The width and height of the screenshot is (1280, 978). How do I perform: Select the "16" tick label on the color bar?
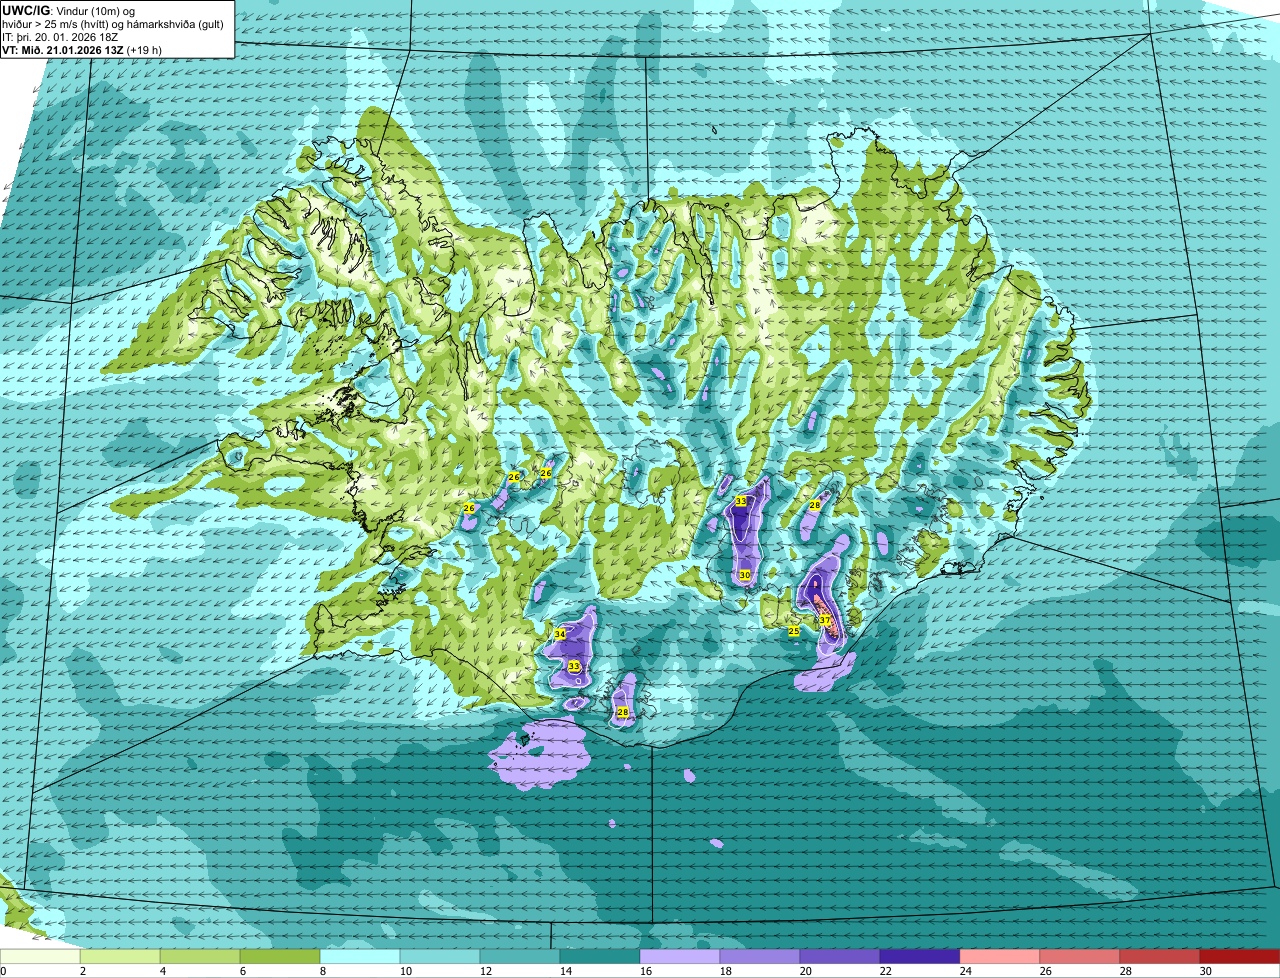point(646,971)
